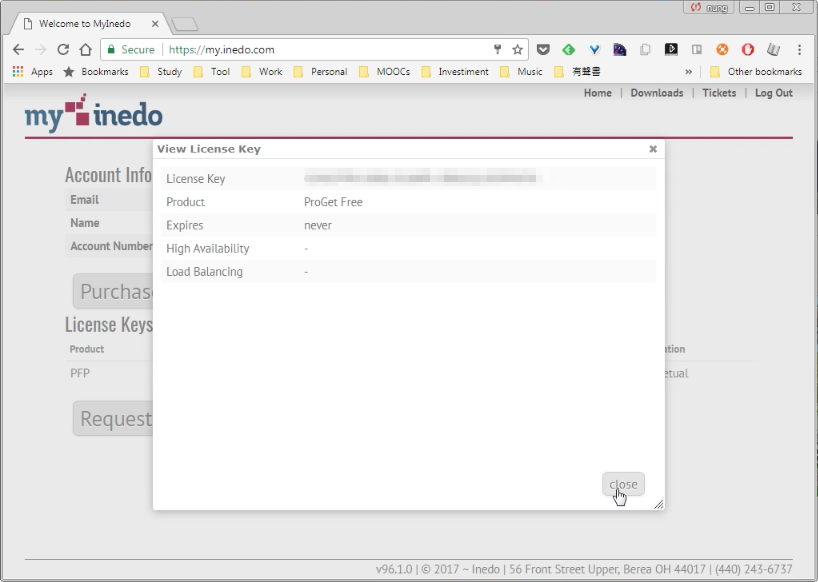This screenshot has height=582, width=818.
Task: Click the Expires value never
Action: [x=318, y=225]
